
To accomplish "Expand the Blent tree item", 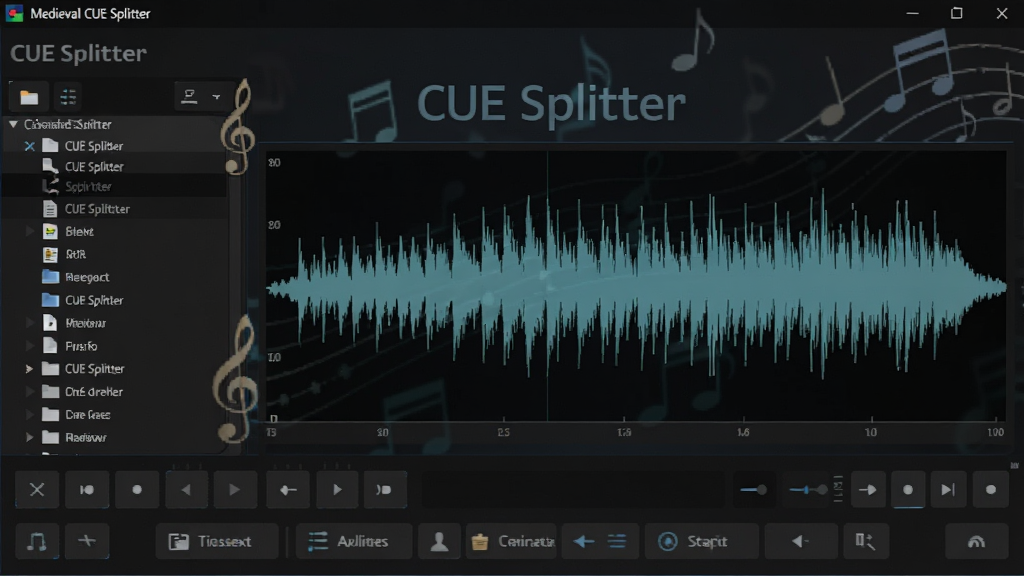I will pos(29,231).
